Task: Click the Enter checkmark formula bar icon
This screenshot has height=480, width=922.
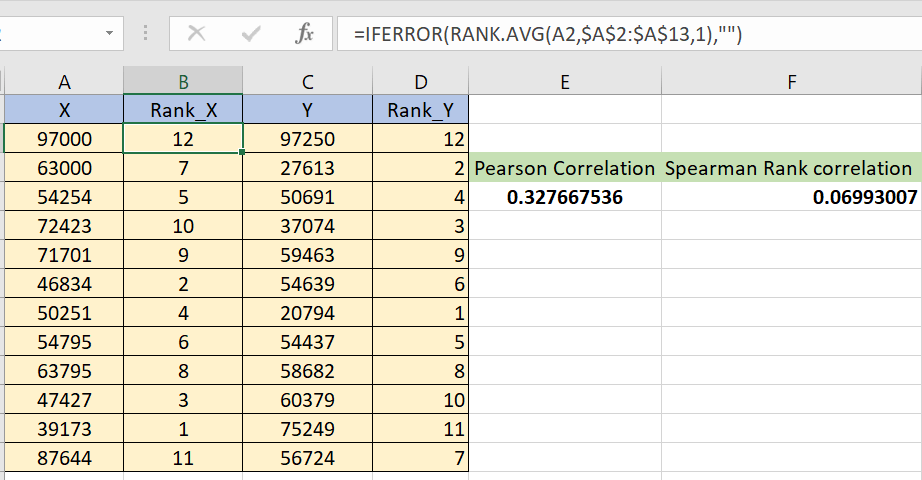Action: click(251, 34)
